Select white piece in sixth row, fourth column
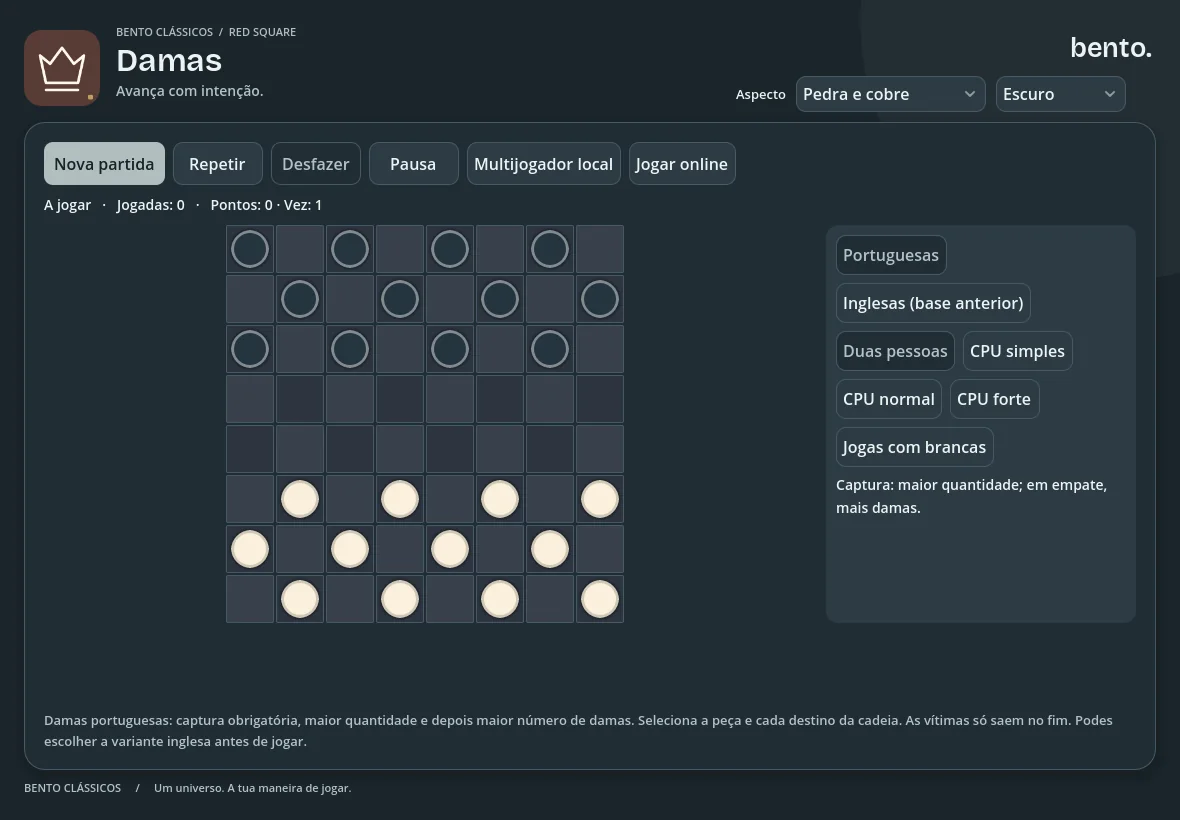The width and height of the screenshot is (1180, 820). [x=400, y=499]
